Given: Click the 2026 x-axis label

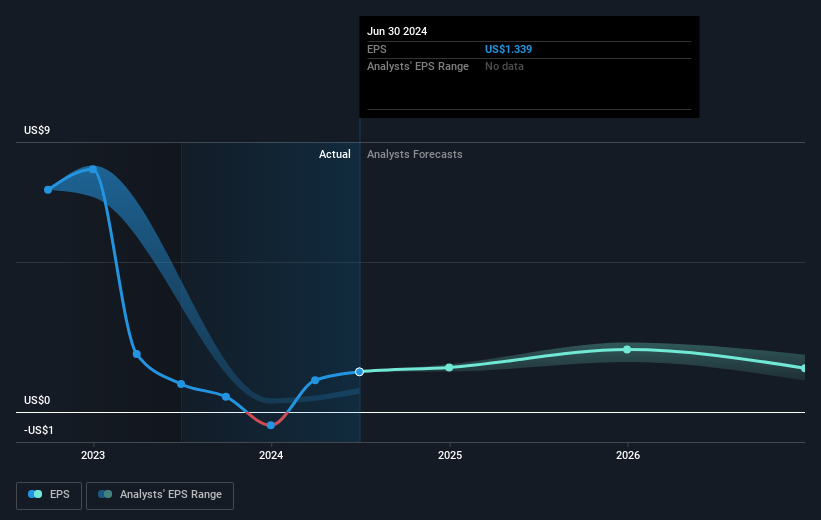Looking at the screenshot, I should click(x=628, y=456).
